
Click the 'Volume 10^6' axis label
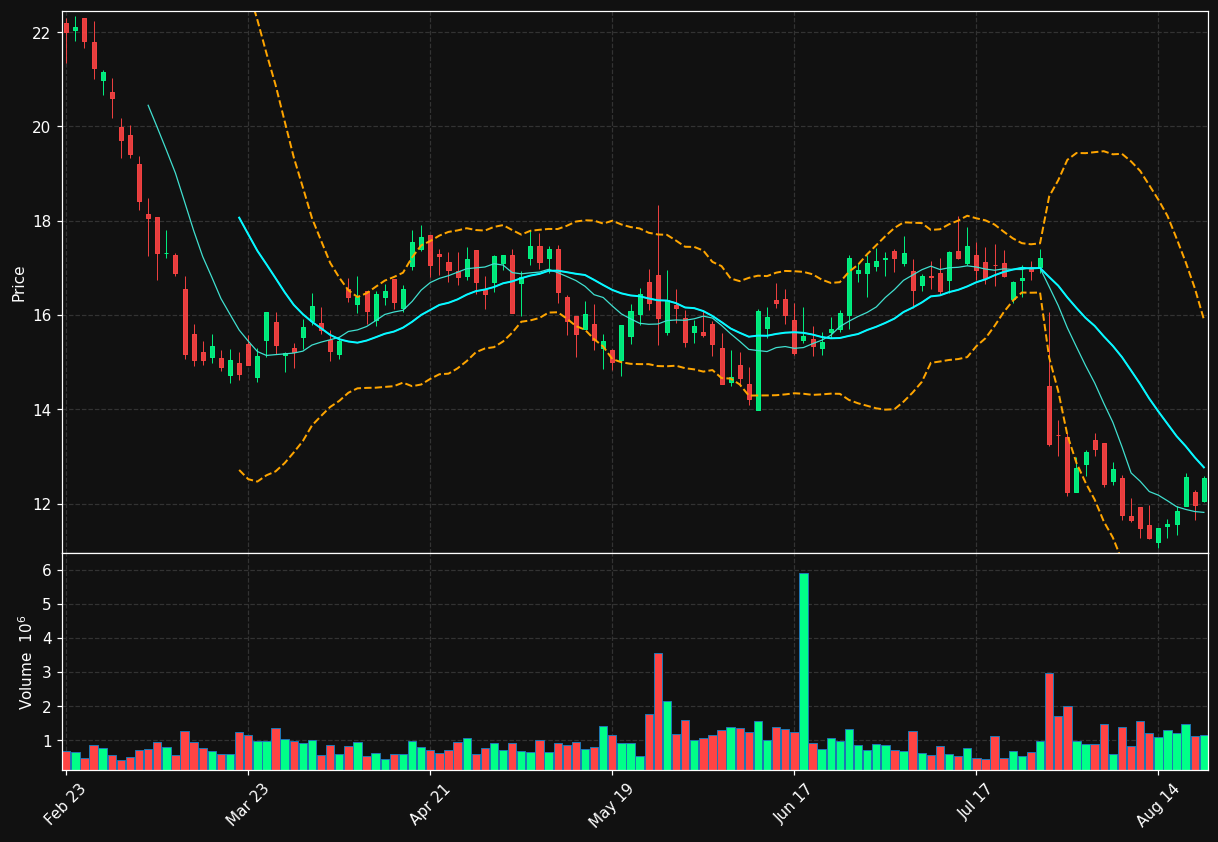click(x=27, y=662)
